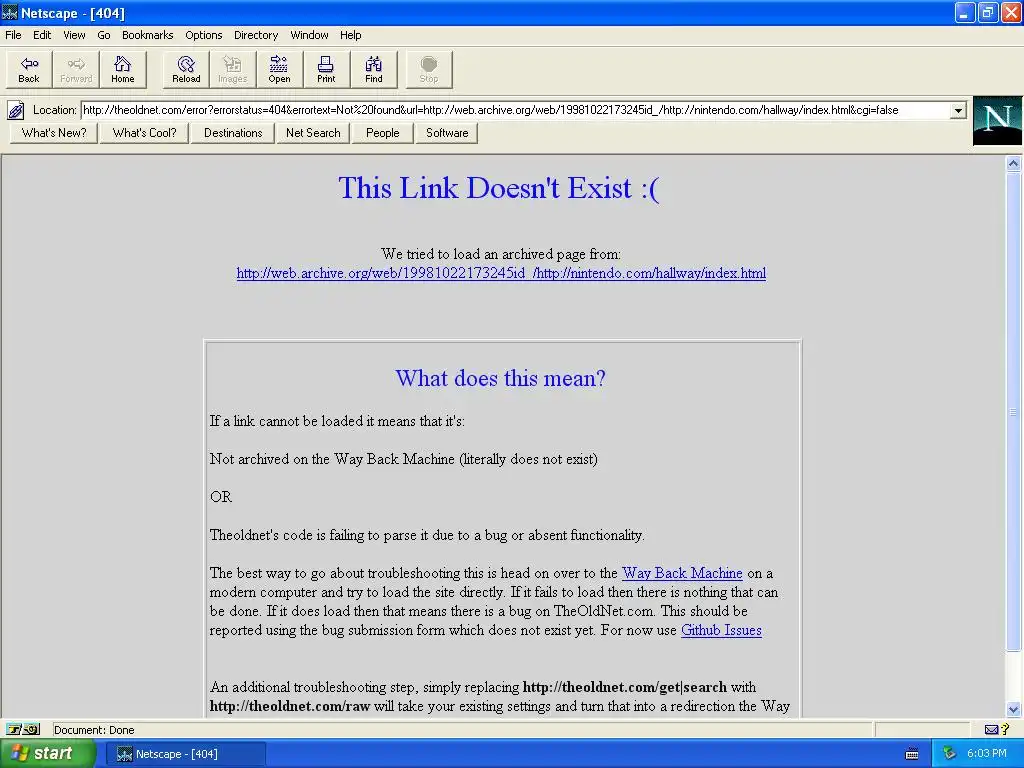Open the Github Issues link

click(x=721, y=630)
